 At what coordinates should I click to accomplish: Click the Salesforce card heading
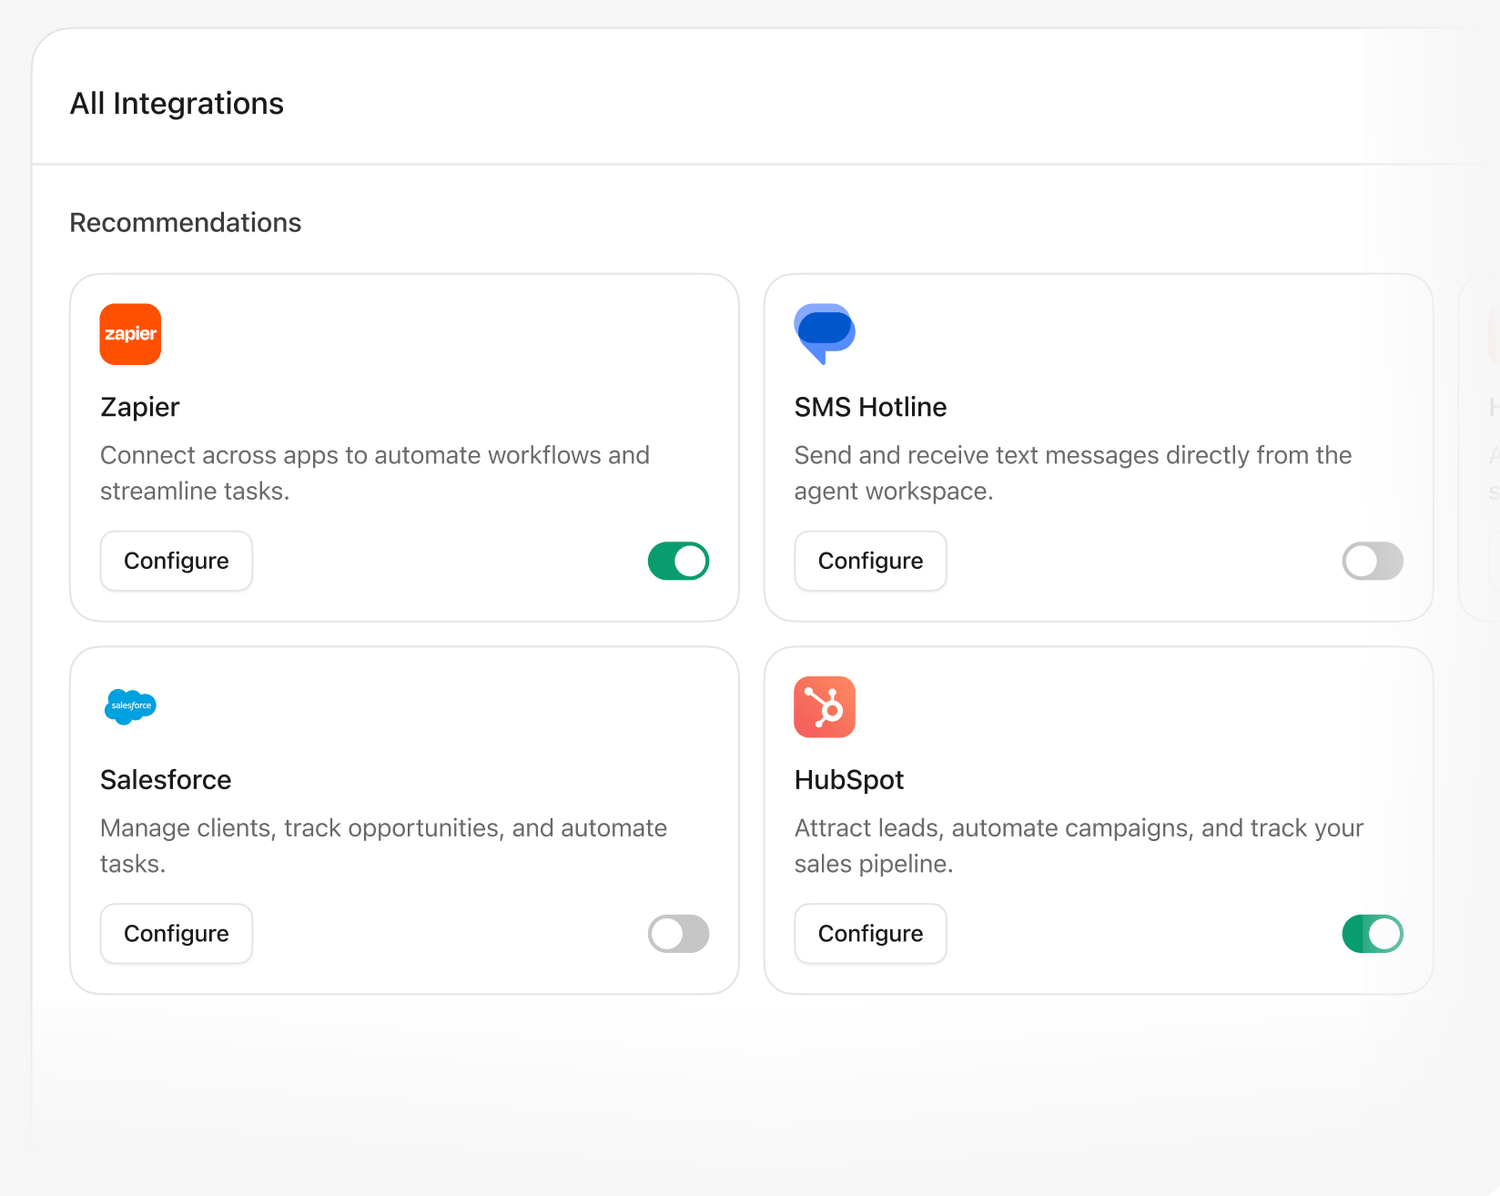click(166, 780)
